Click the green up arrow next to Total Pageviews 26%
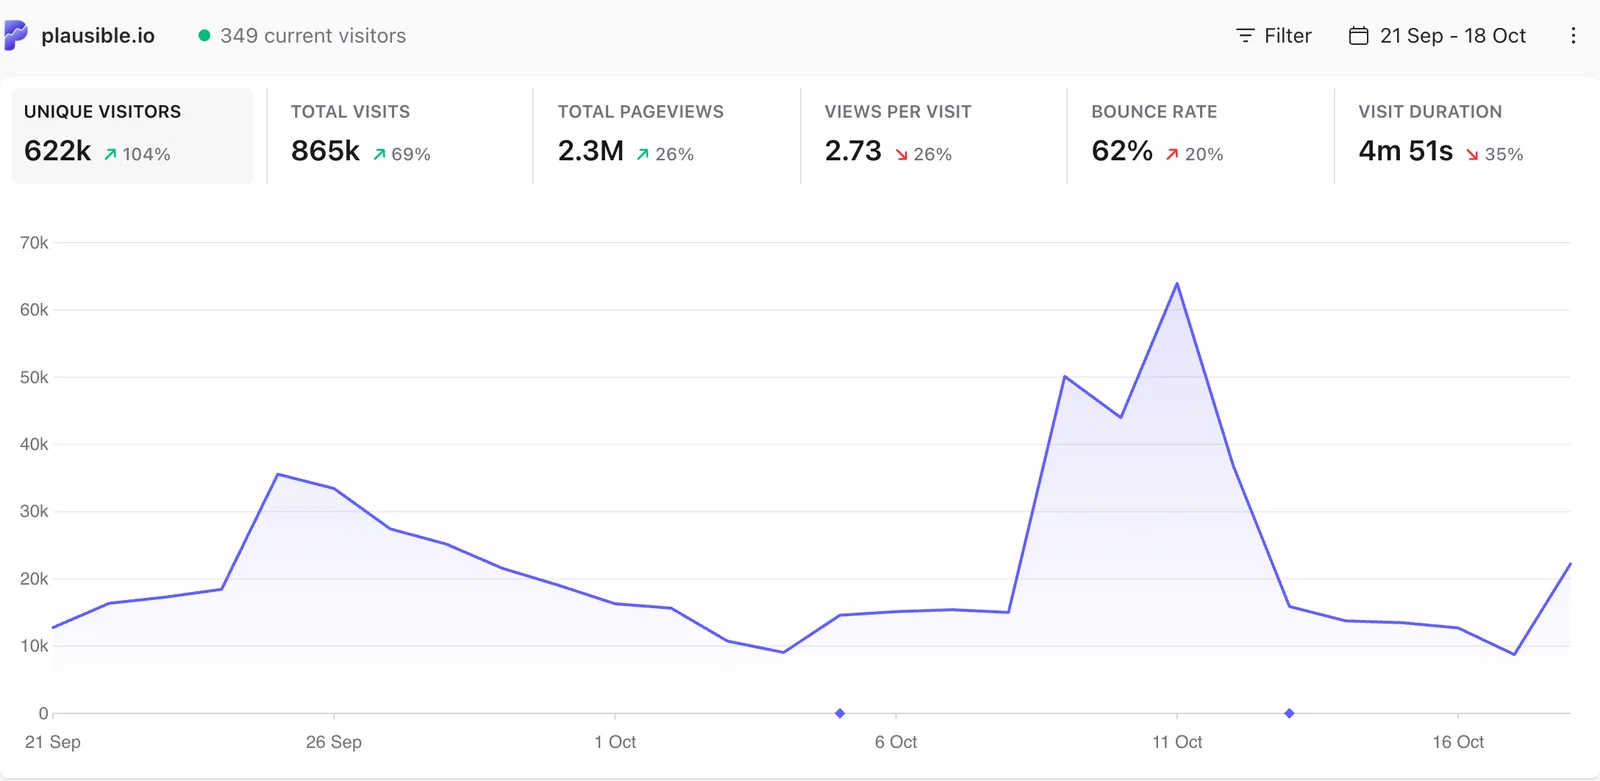1600x781 pixels. [x=643, y=154]
